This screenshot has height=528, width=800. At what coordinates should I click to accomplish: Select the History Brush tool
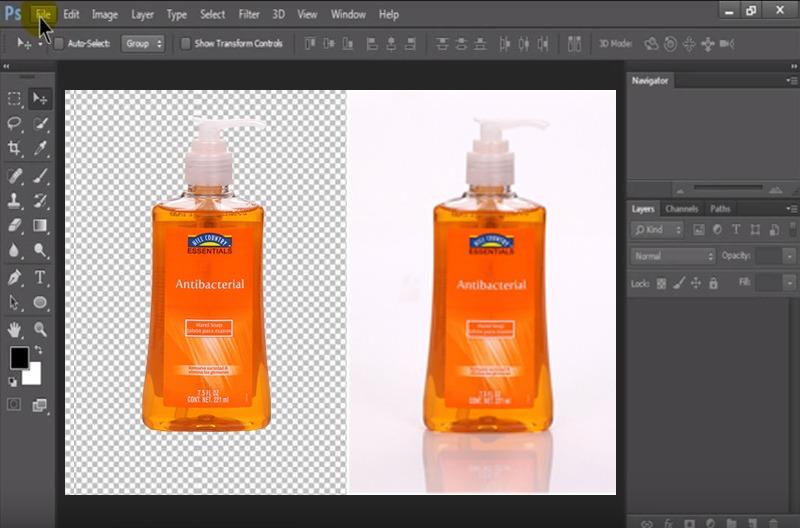(40, 200)
